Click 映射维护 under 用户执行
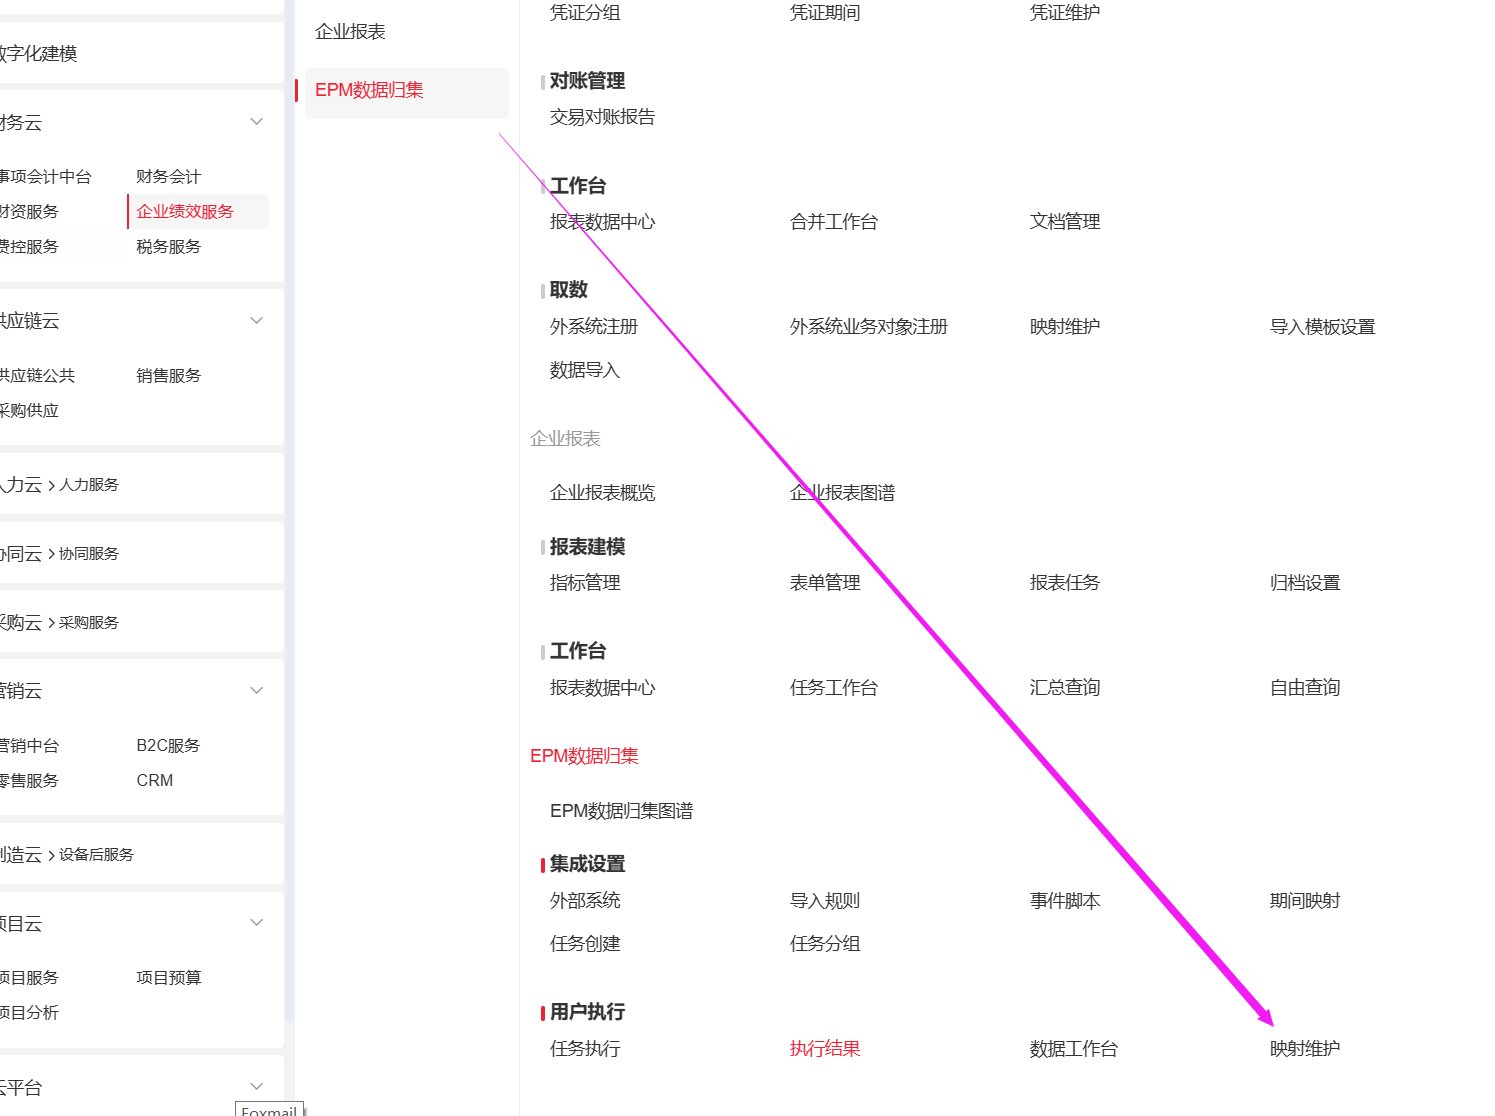 (1304, 1049)
